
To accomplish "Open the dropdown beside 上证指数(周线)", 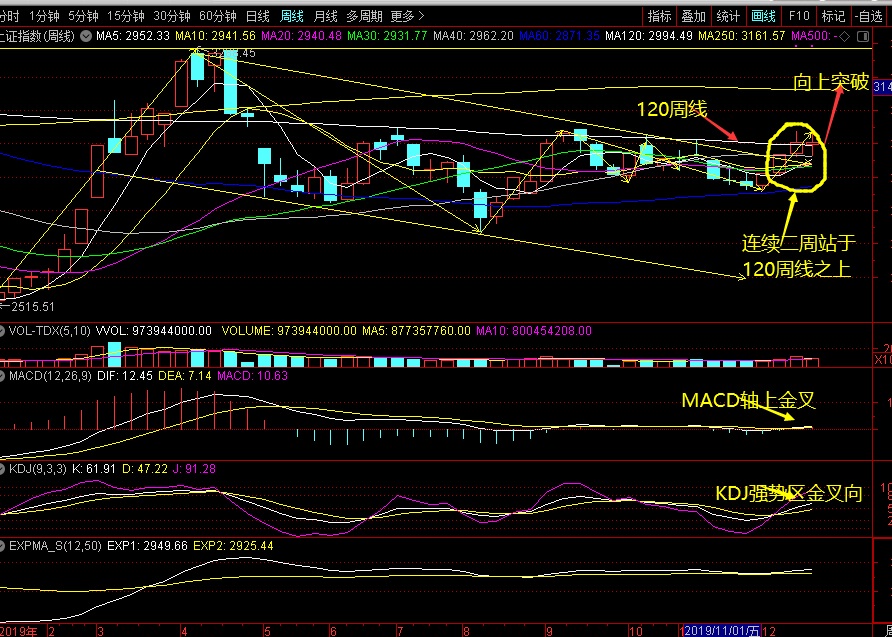I will pos(86,37).
